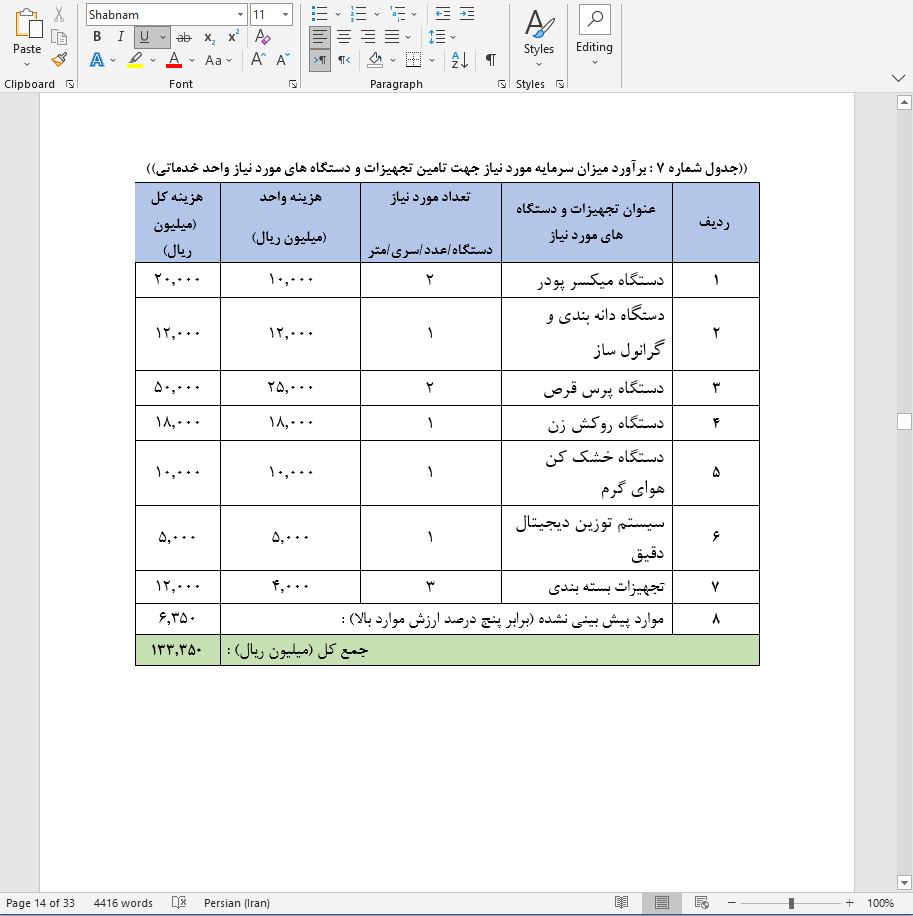Select the Format Painter tool
The width and height of the screenshot is (913, 916).
(58, 59)
